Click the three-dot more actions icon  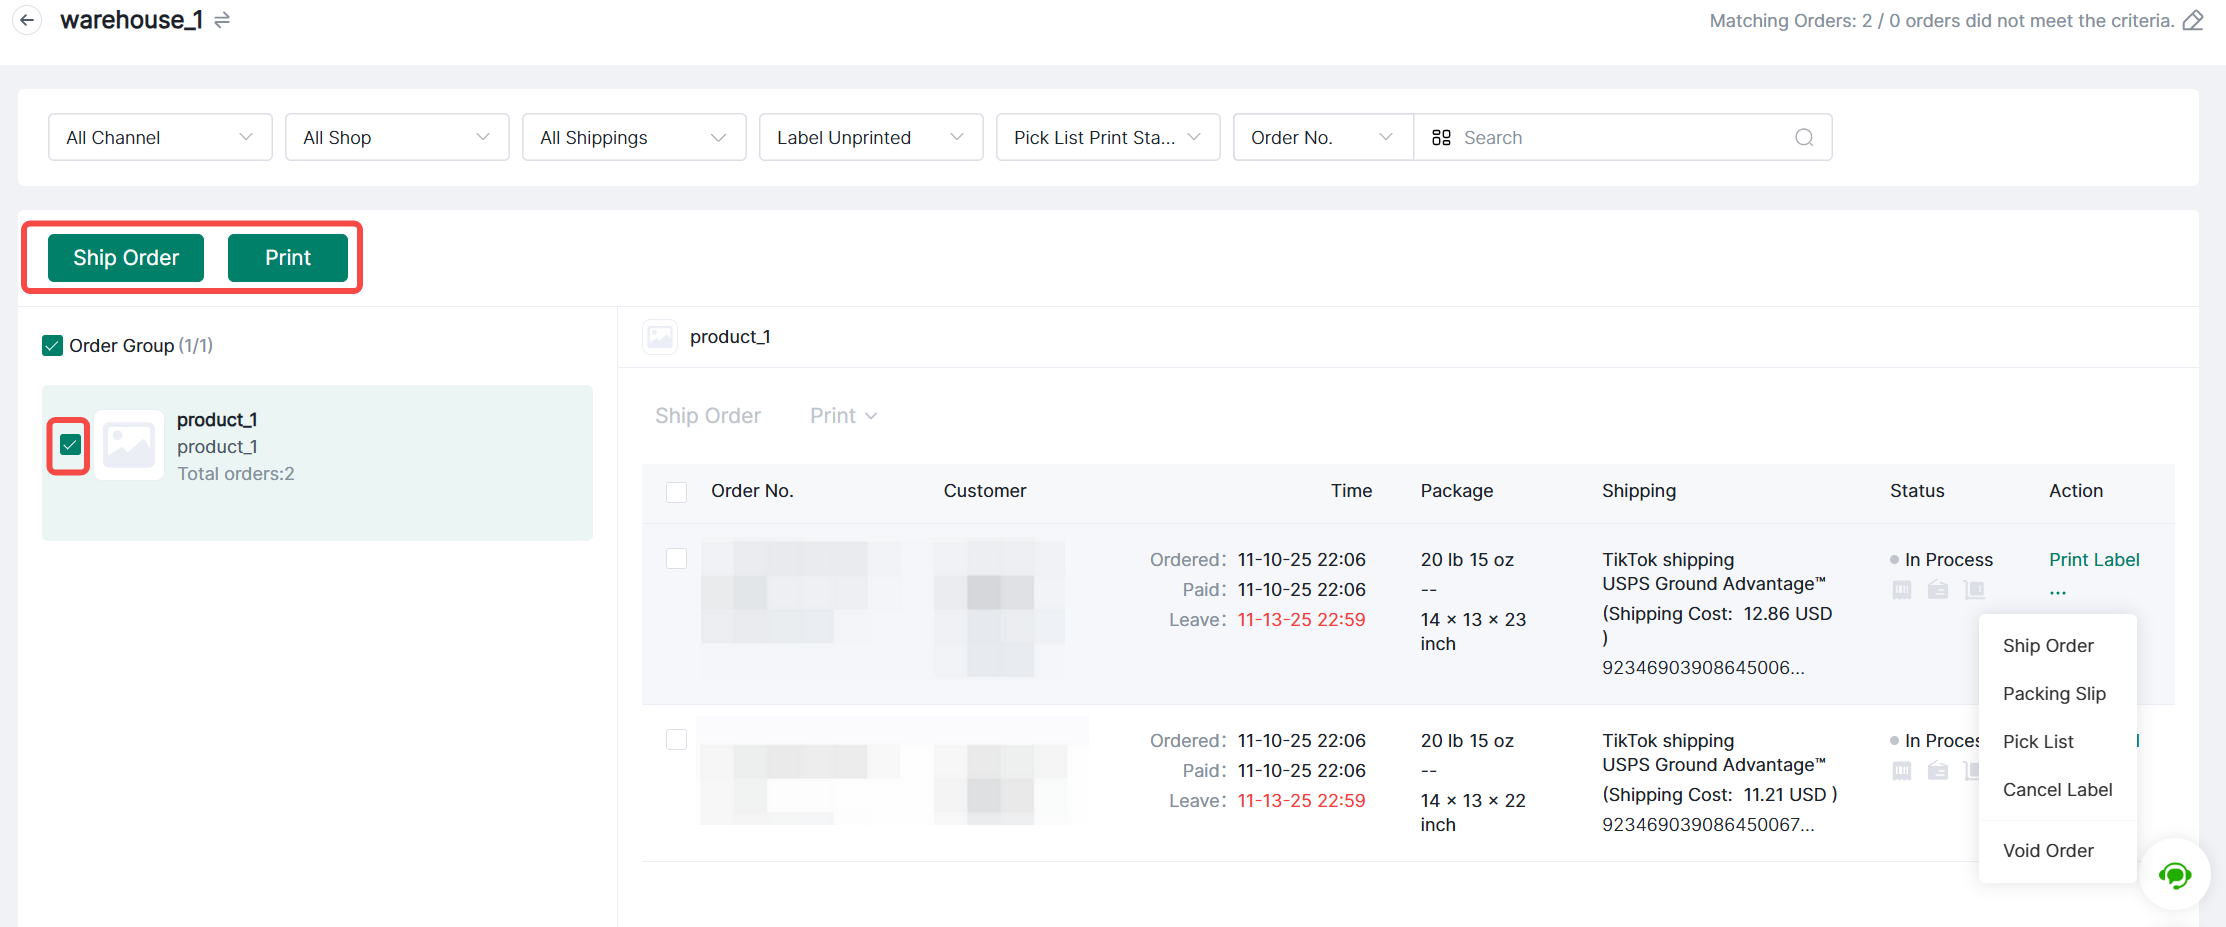[2057, 592]
